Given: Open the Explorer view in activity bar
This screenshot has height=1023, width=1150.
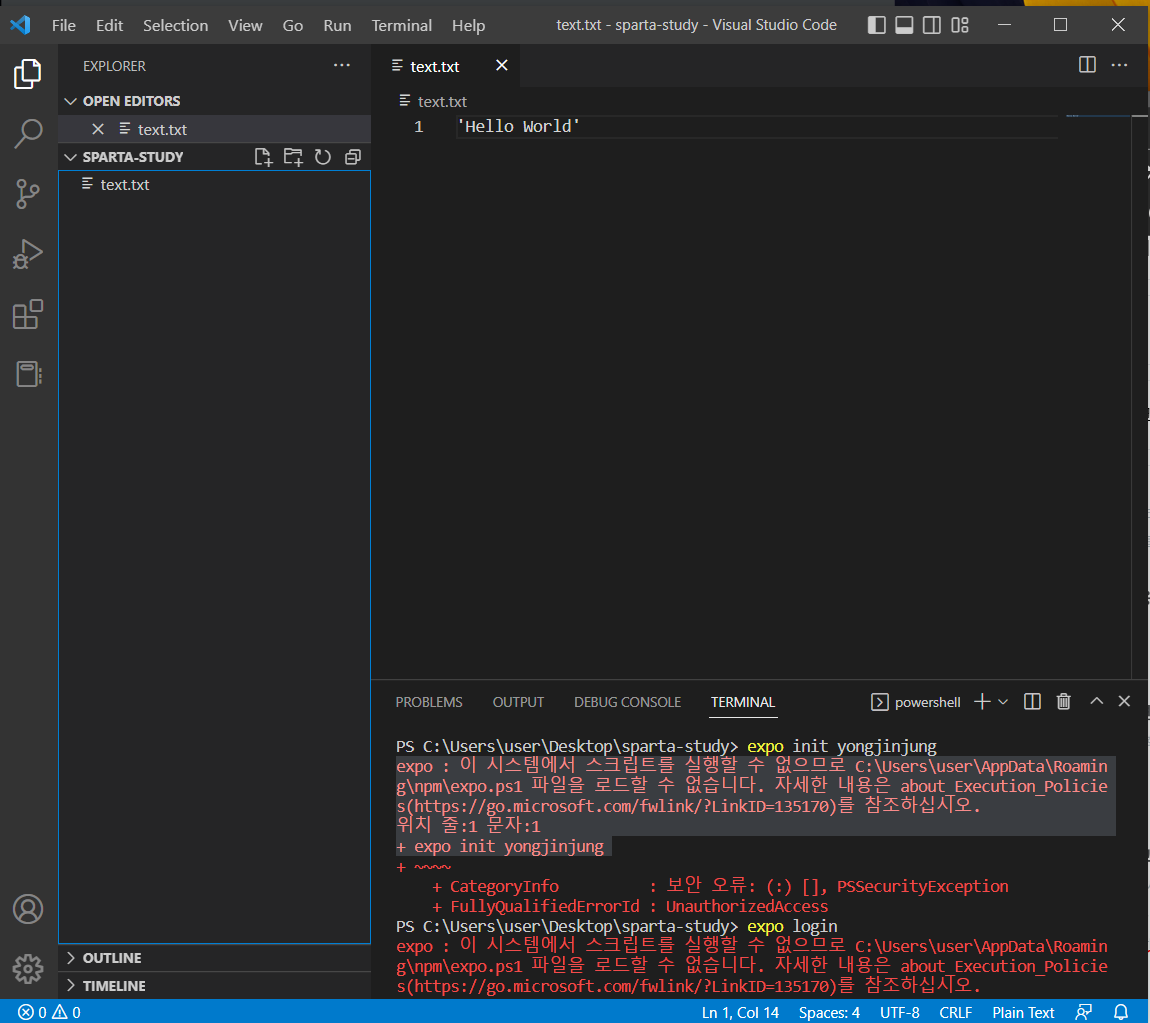Looking at the screenshot, I should click(x=28, y=74).
